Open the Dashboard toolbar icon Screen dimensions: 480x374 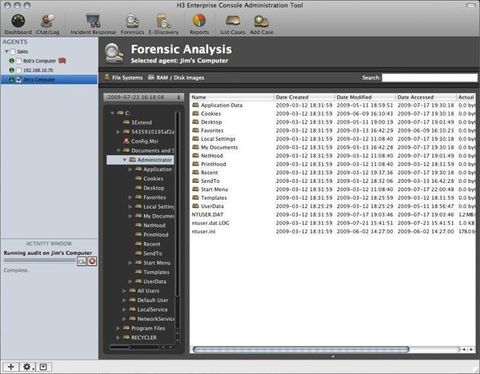tap(18, 21)
